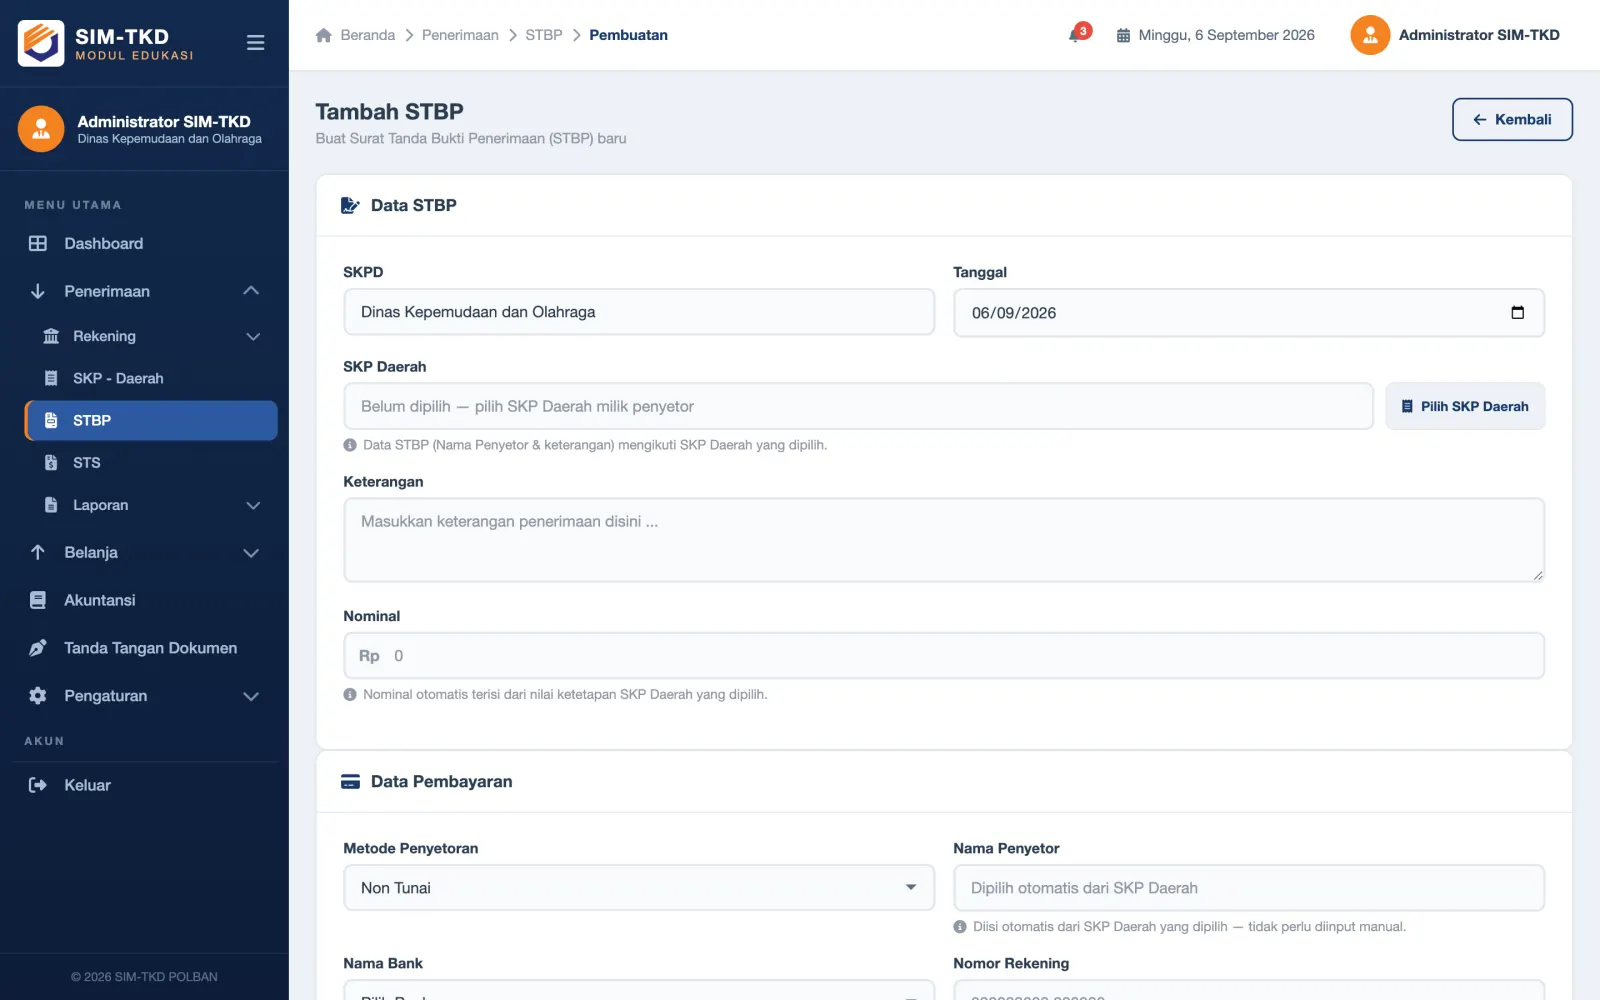Click the Rekening bank icon in sidebar
The height and width of the screenshot is (1000, 1600).
tap(51, 336)
